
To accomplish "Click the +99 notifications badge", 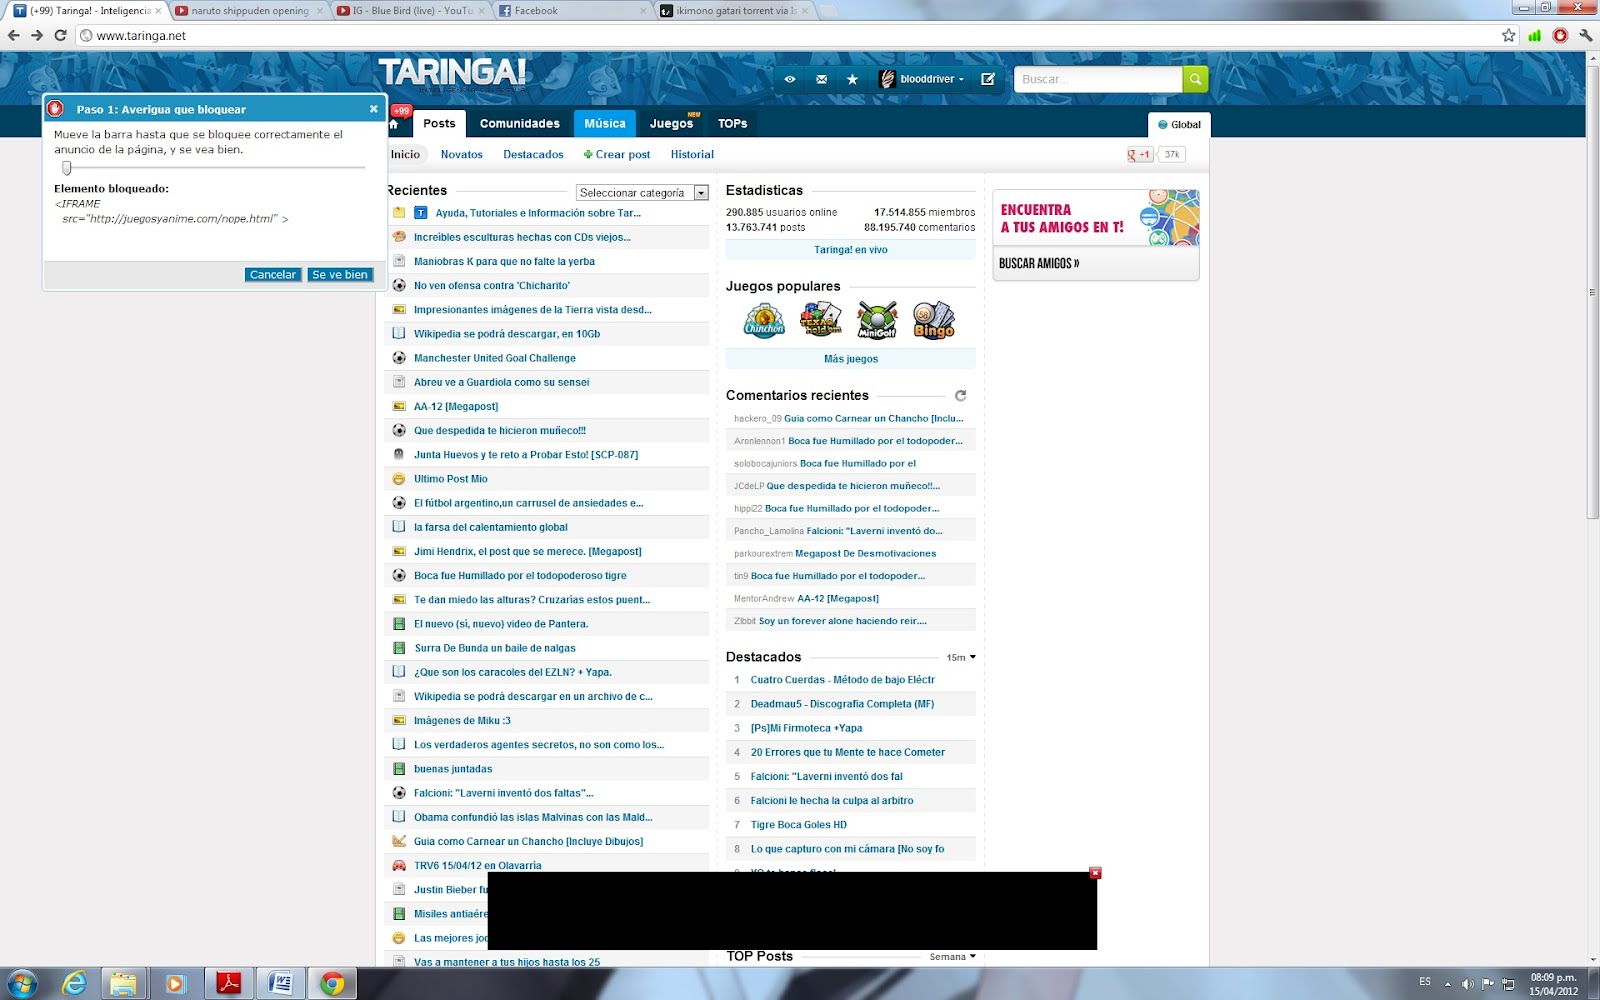I will click(x=401, y=111).
